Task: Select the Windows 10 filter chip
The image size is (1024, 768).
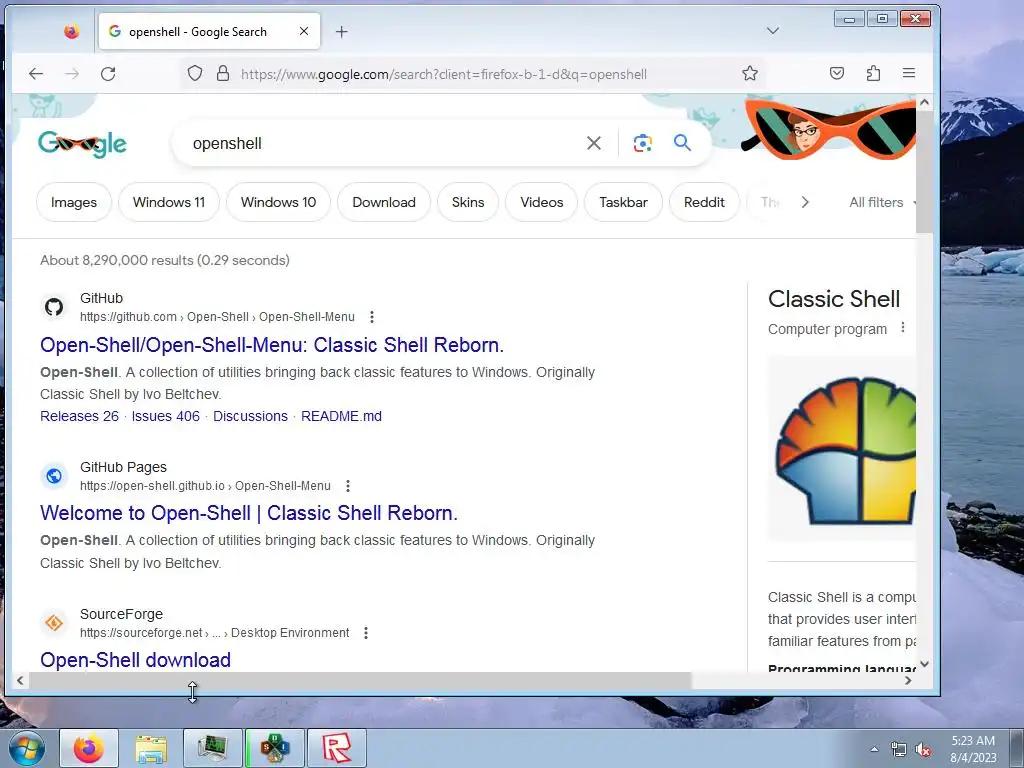Action: [x=278, y=202]
